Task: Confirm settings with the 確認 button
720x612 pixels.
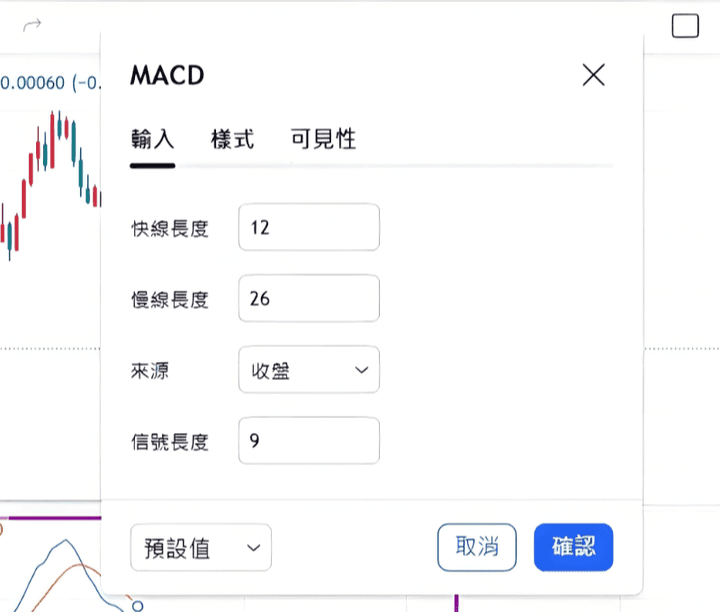Action: point(573,547)
